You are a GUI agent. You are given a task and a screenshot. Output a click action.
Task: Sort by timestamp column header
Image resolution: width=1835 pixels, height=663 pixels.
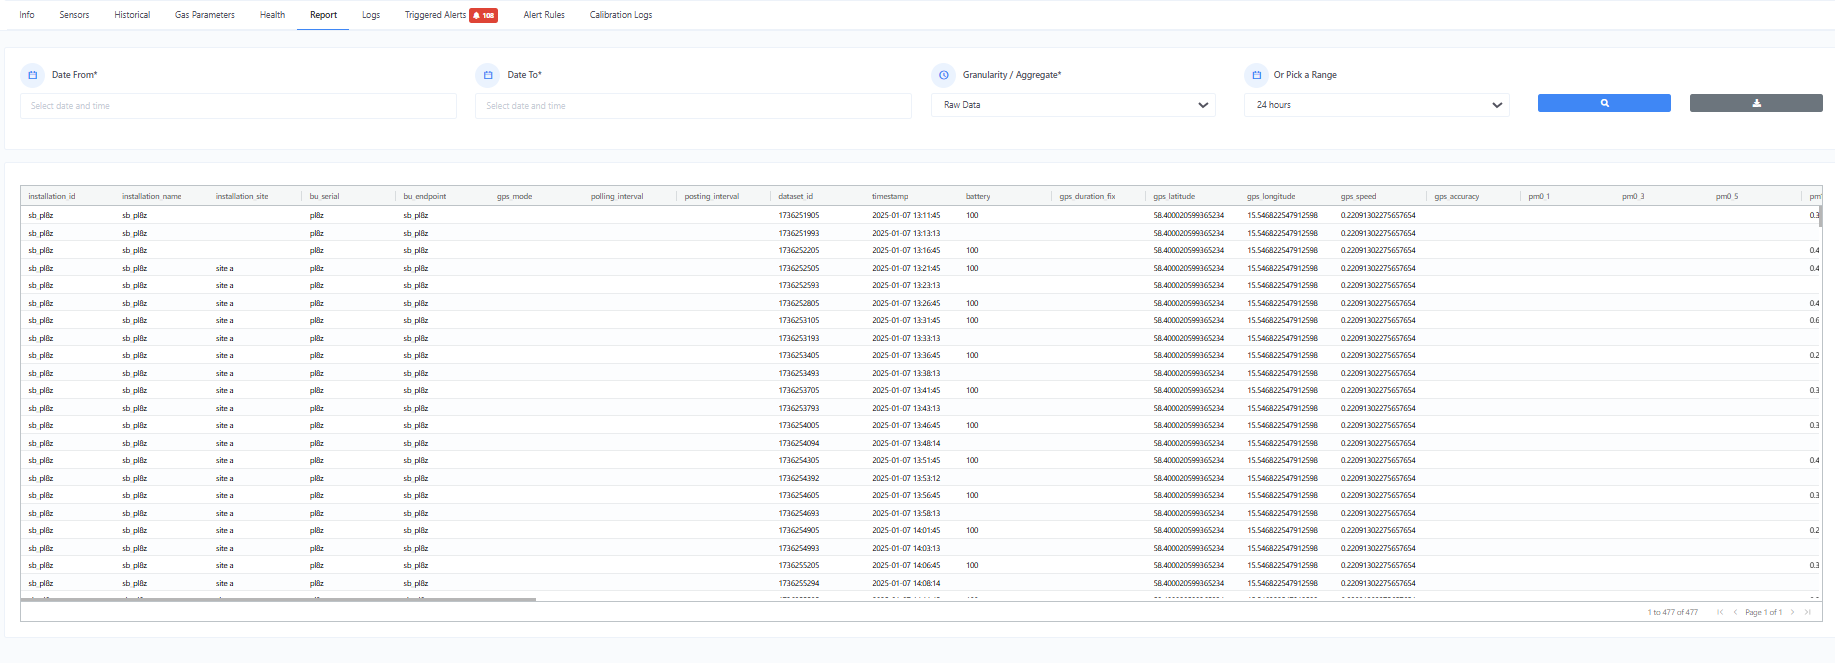pos(890,197)
